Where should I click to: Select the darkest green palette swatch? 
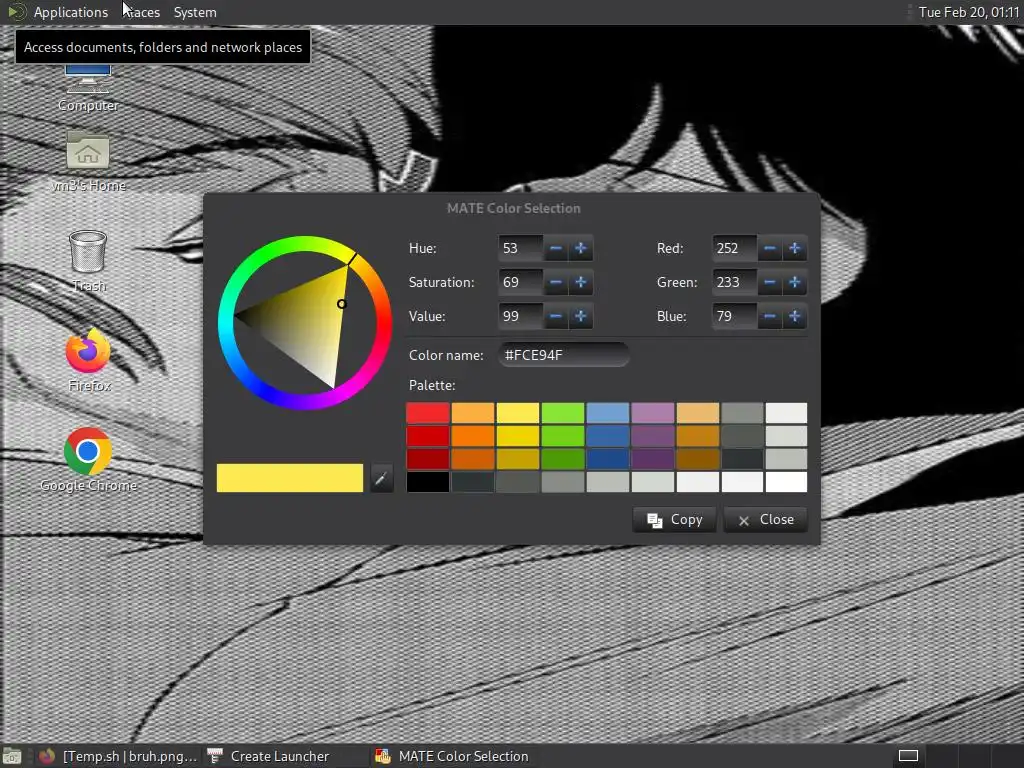pyautogui.click(x=562, y=459)
